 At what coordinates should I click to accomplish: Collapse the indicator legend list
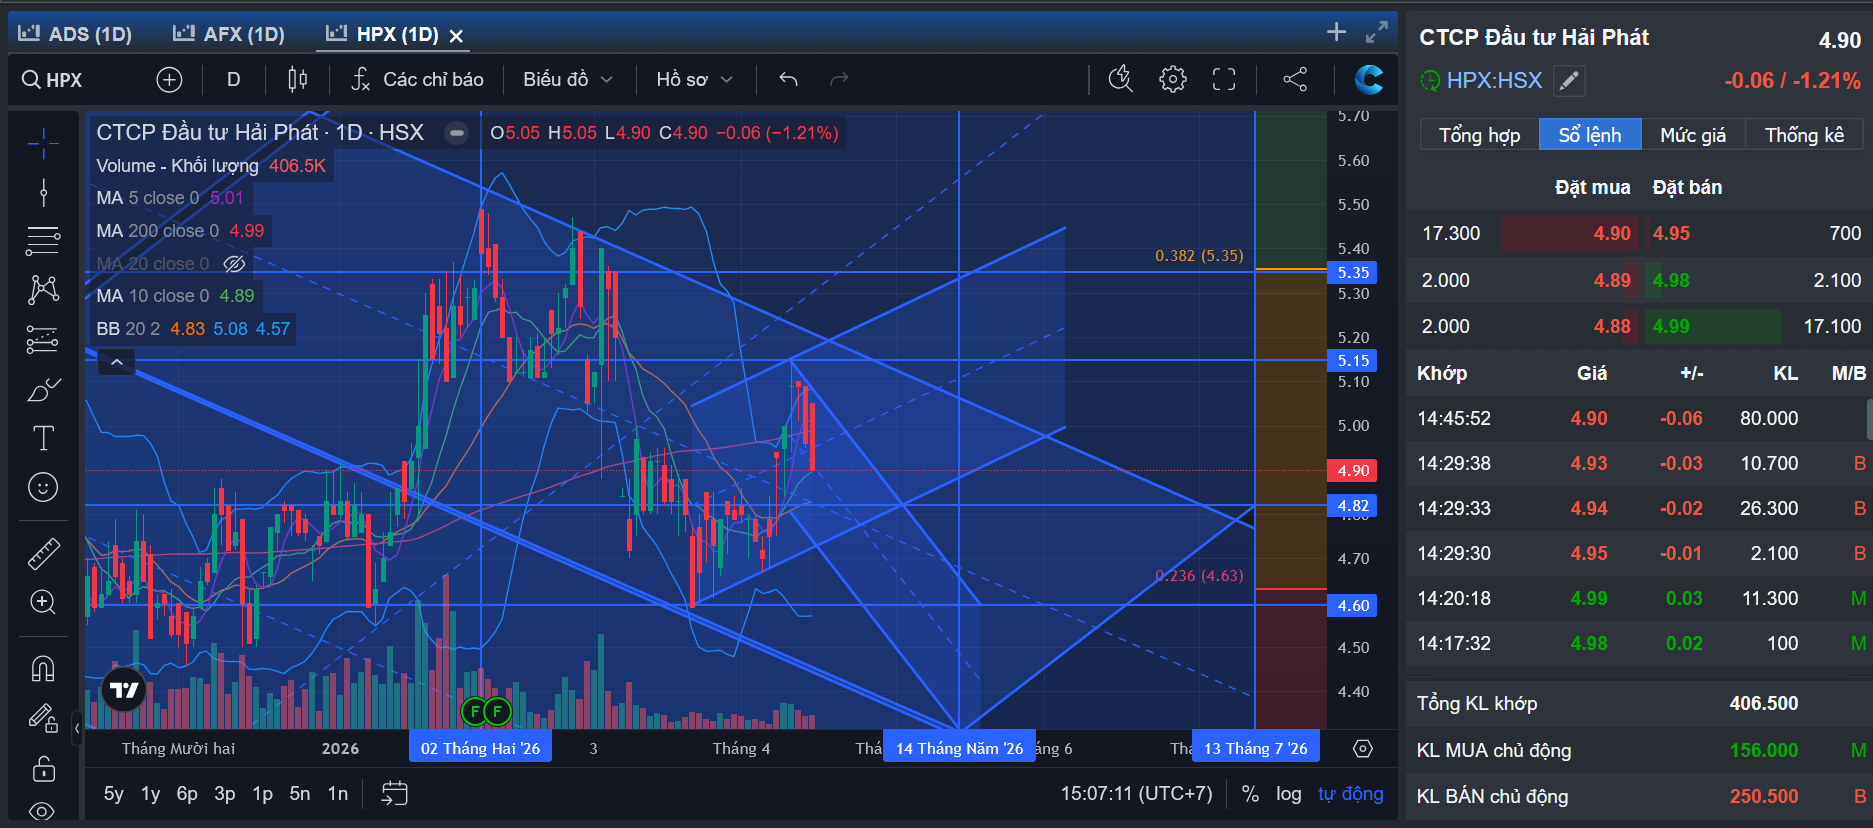pos(117,362)
